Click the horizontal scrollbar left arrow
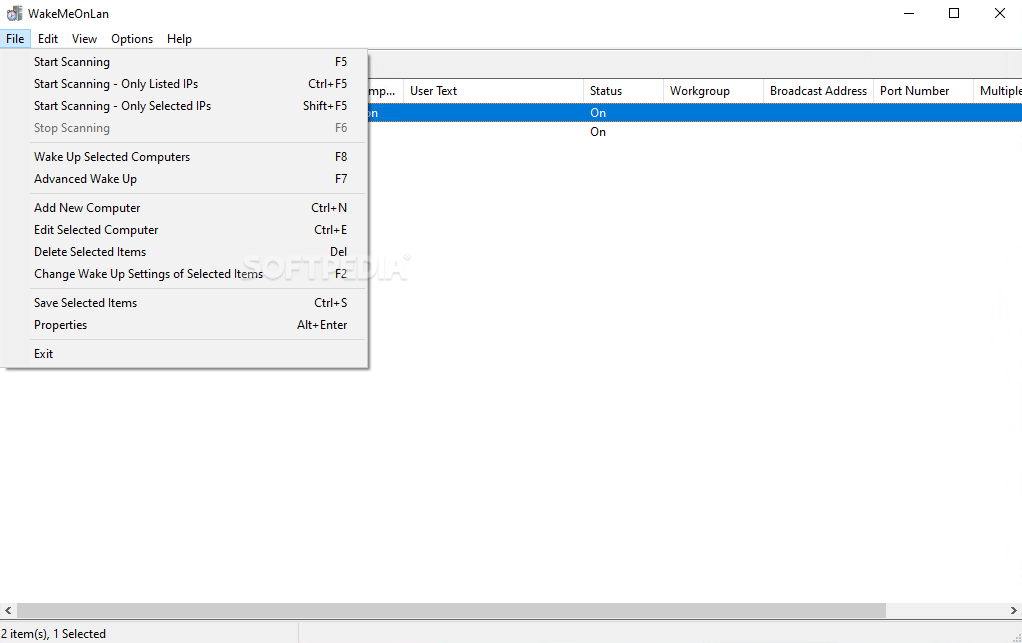Viewport: 1022px width, 643px height. 8,610
